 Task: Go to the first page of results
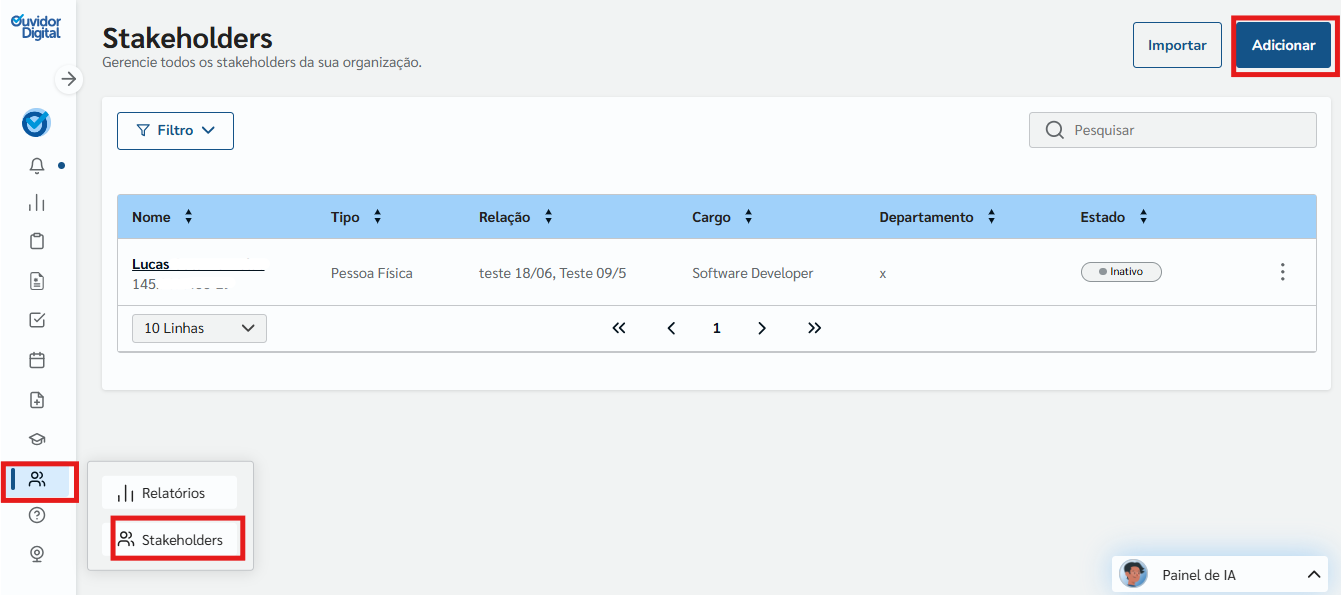point(619,328)
